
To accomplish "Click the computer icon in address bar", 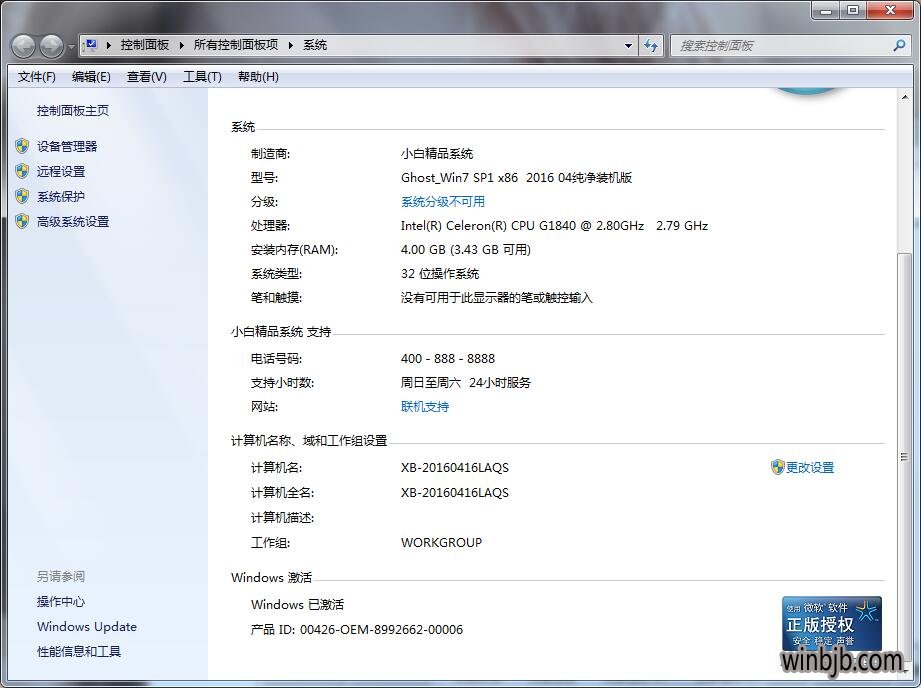I will pos(90,45).
